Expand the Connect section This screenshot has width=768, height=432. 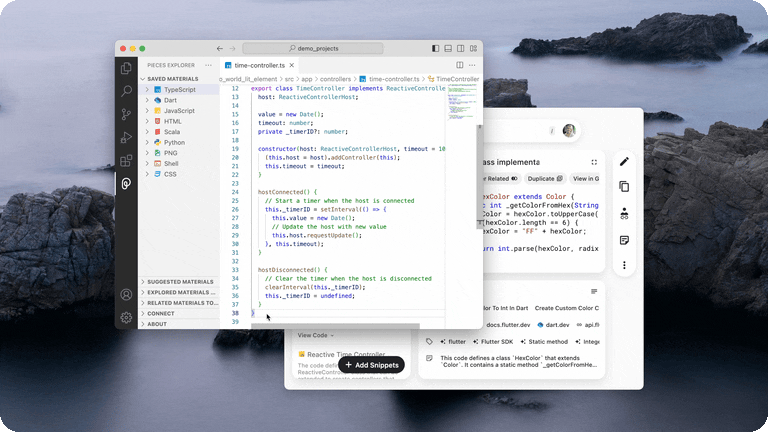tap(179, 313)
